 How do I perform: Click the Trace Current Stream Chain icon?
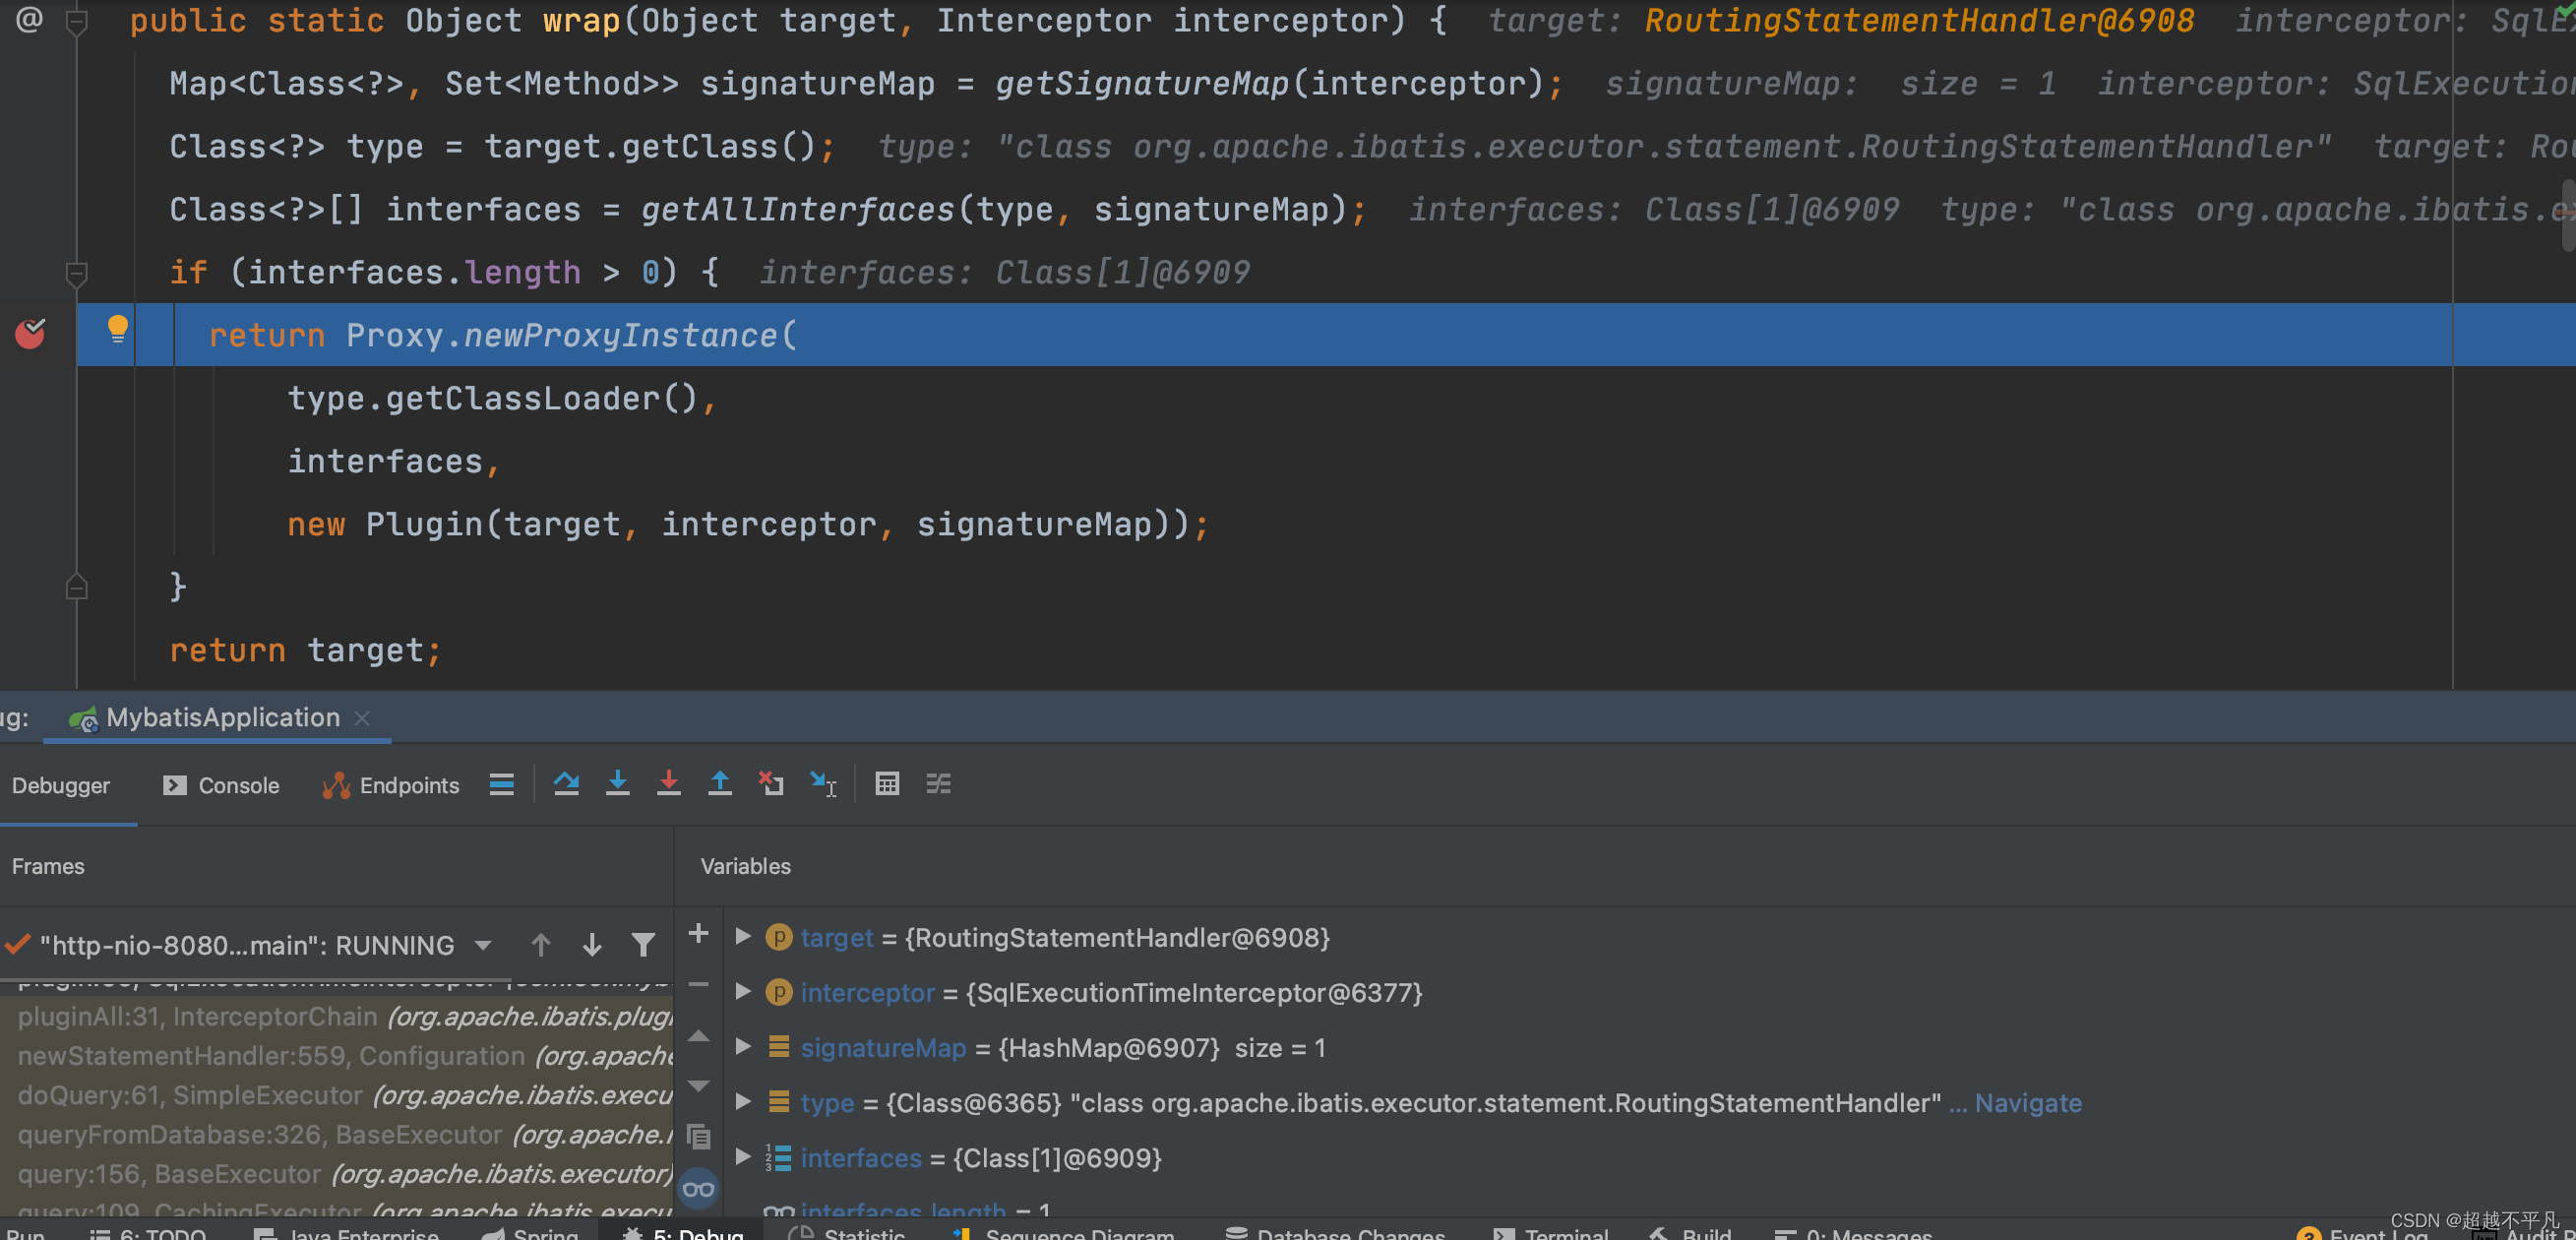coord(938,784)
